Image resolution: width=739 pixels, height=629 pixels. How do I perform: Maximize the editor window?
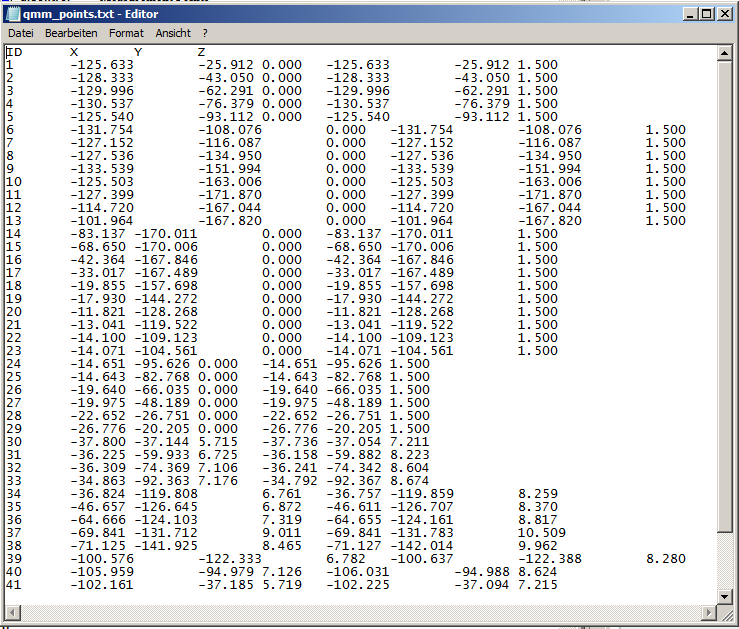pos(707,14)
